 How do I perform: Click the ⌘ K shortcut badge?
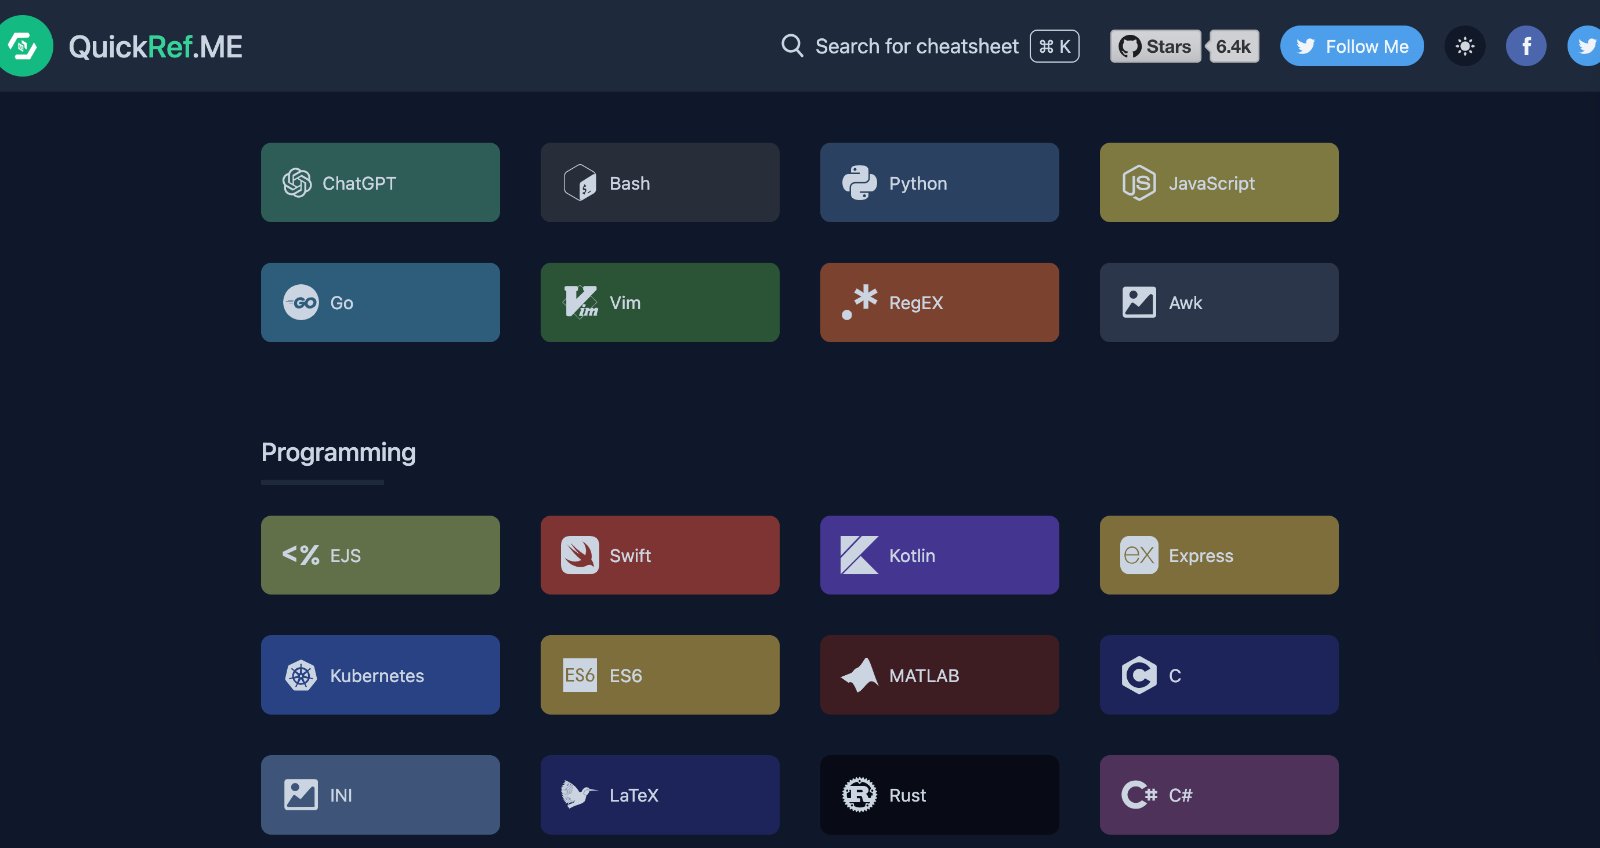tap(1055, 46)
